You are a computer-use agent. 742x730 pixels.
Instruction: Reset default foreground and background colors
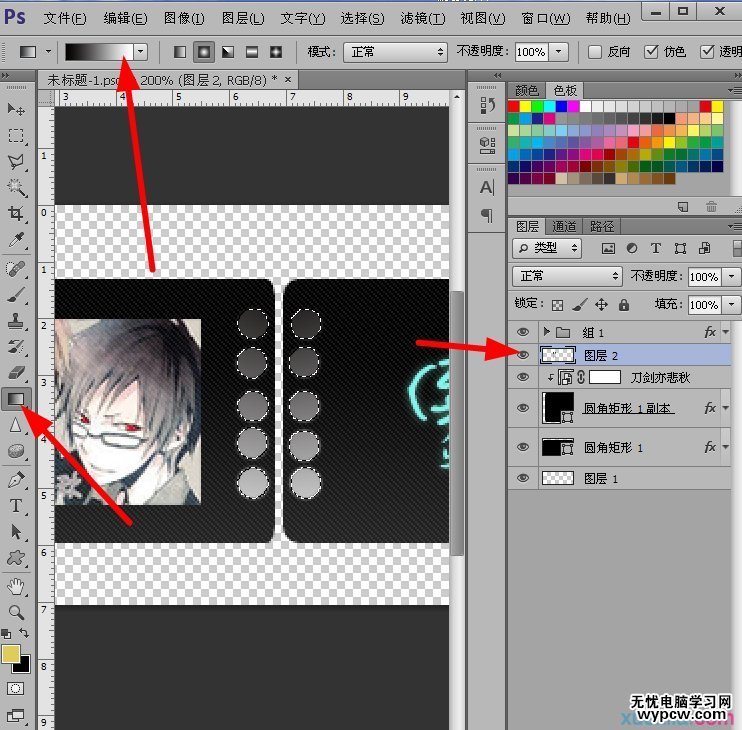[6, 633]
